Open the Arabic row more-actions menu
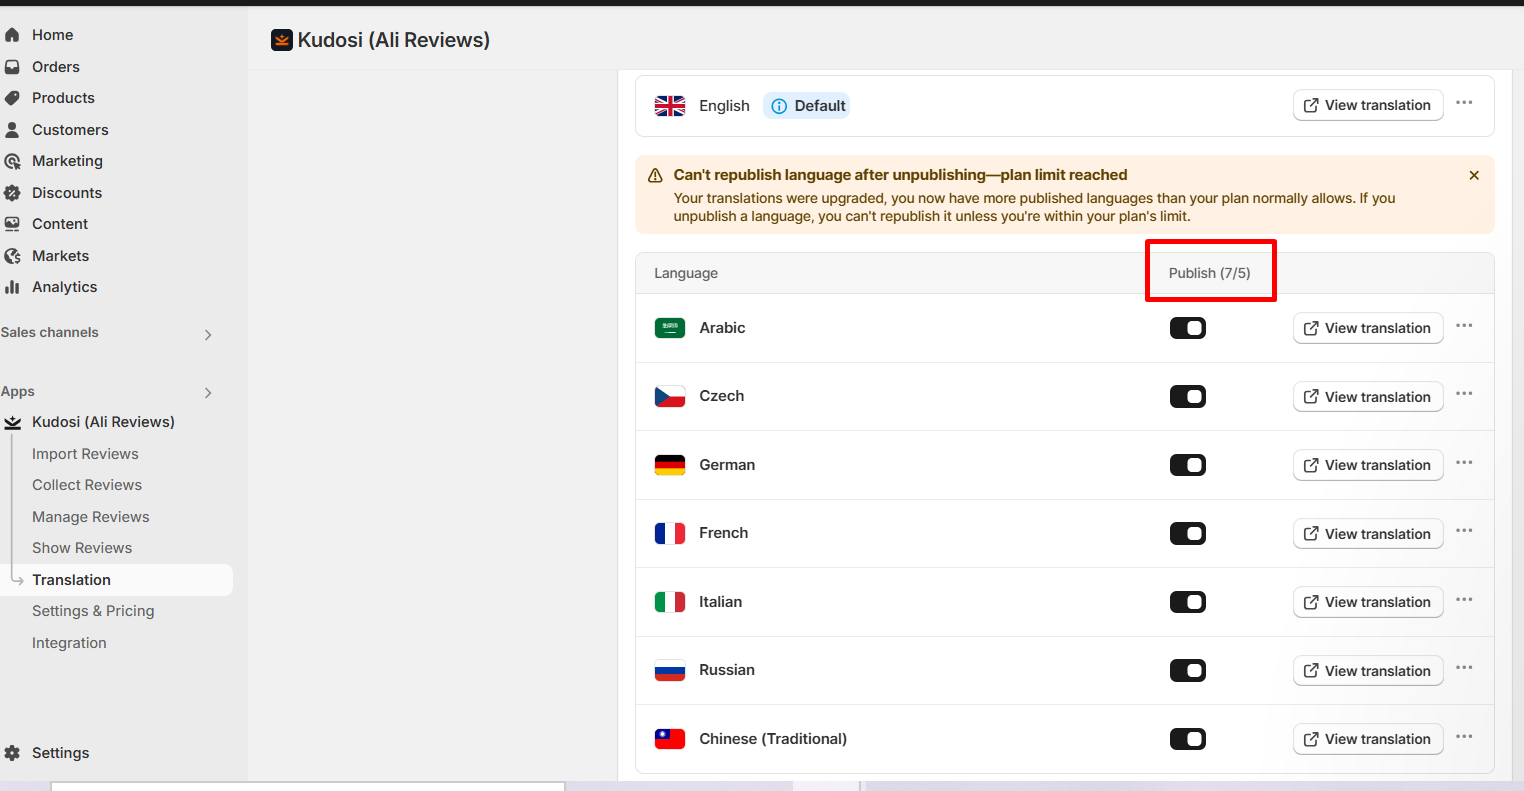This screenshot has height=791, width=1524. [1465, 326]
